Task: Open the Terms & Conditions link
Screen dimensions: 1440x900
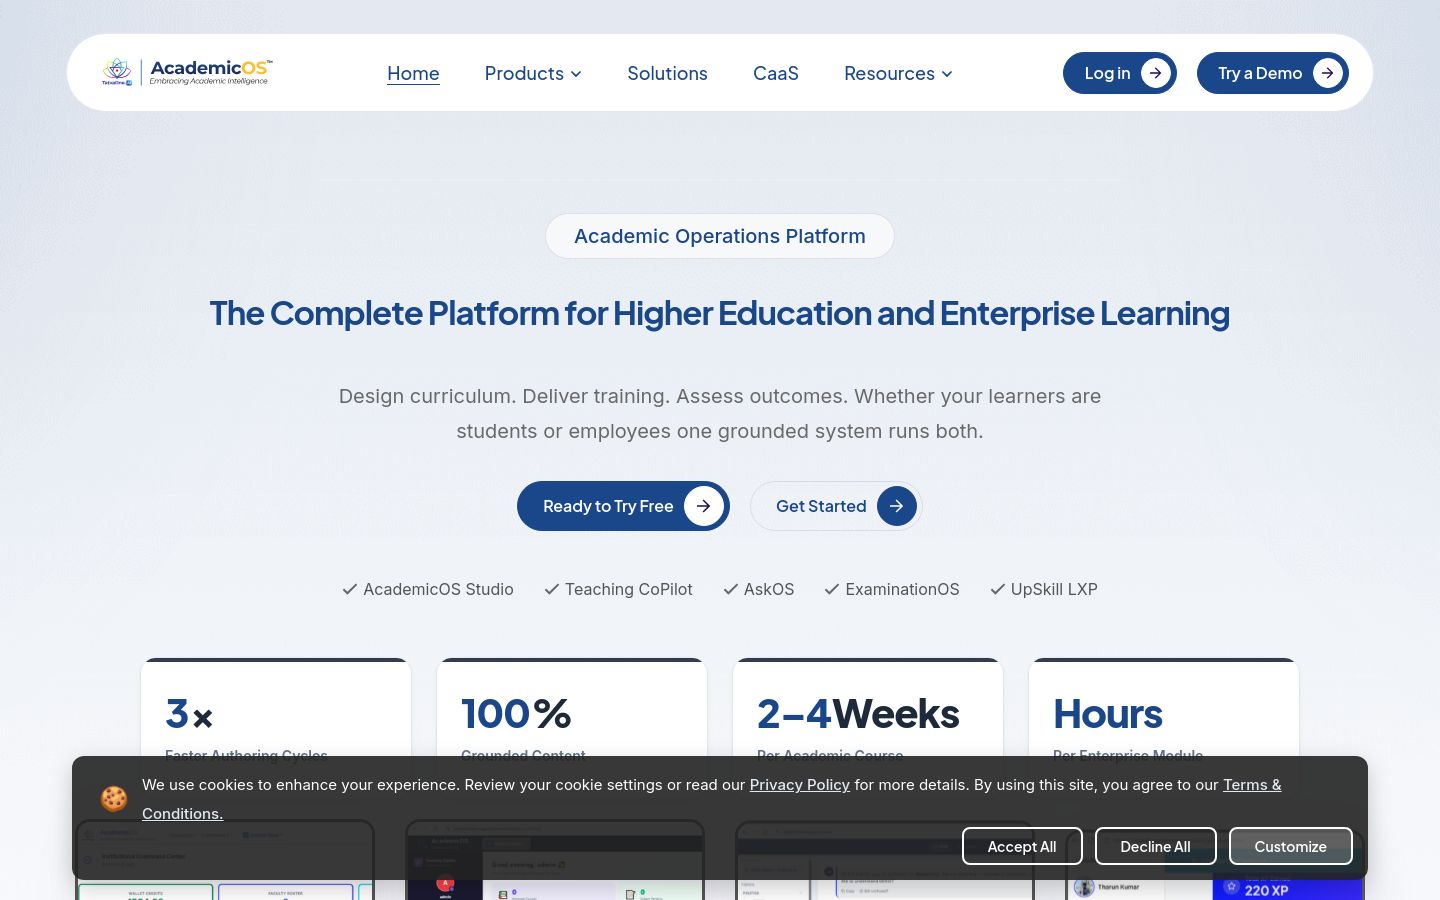Action: pos(1252,785)
